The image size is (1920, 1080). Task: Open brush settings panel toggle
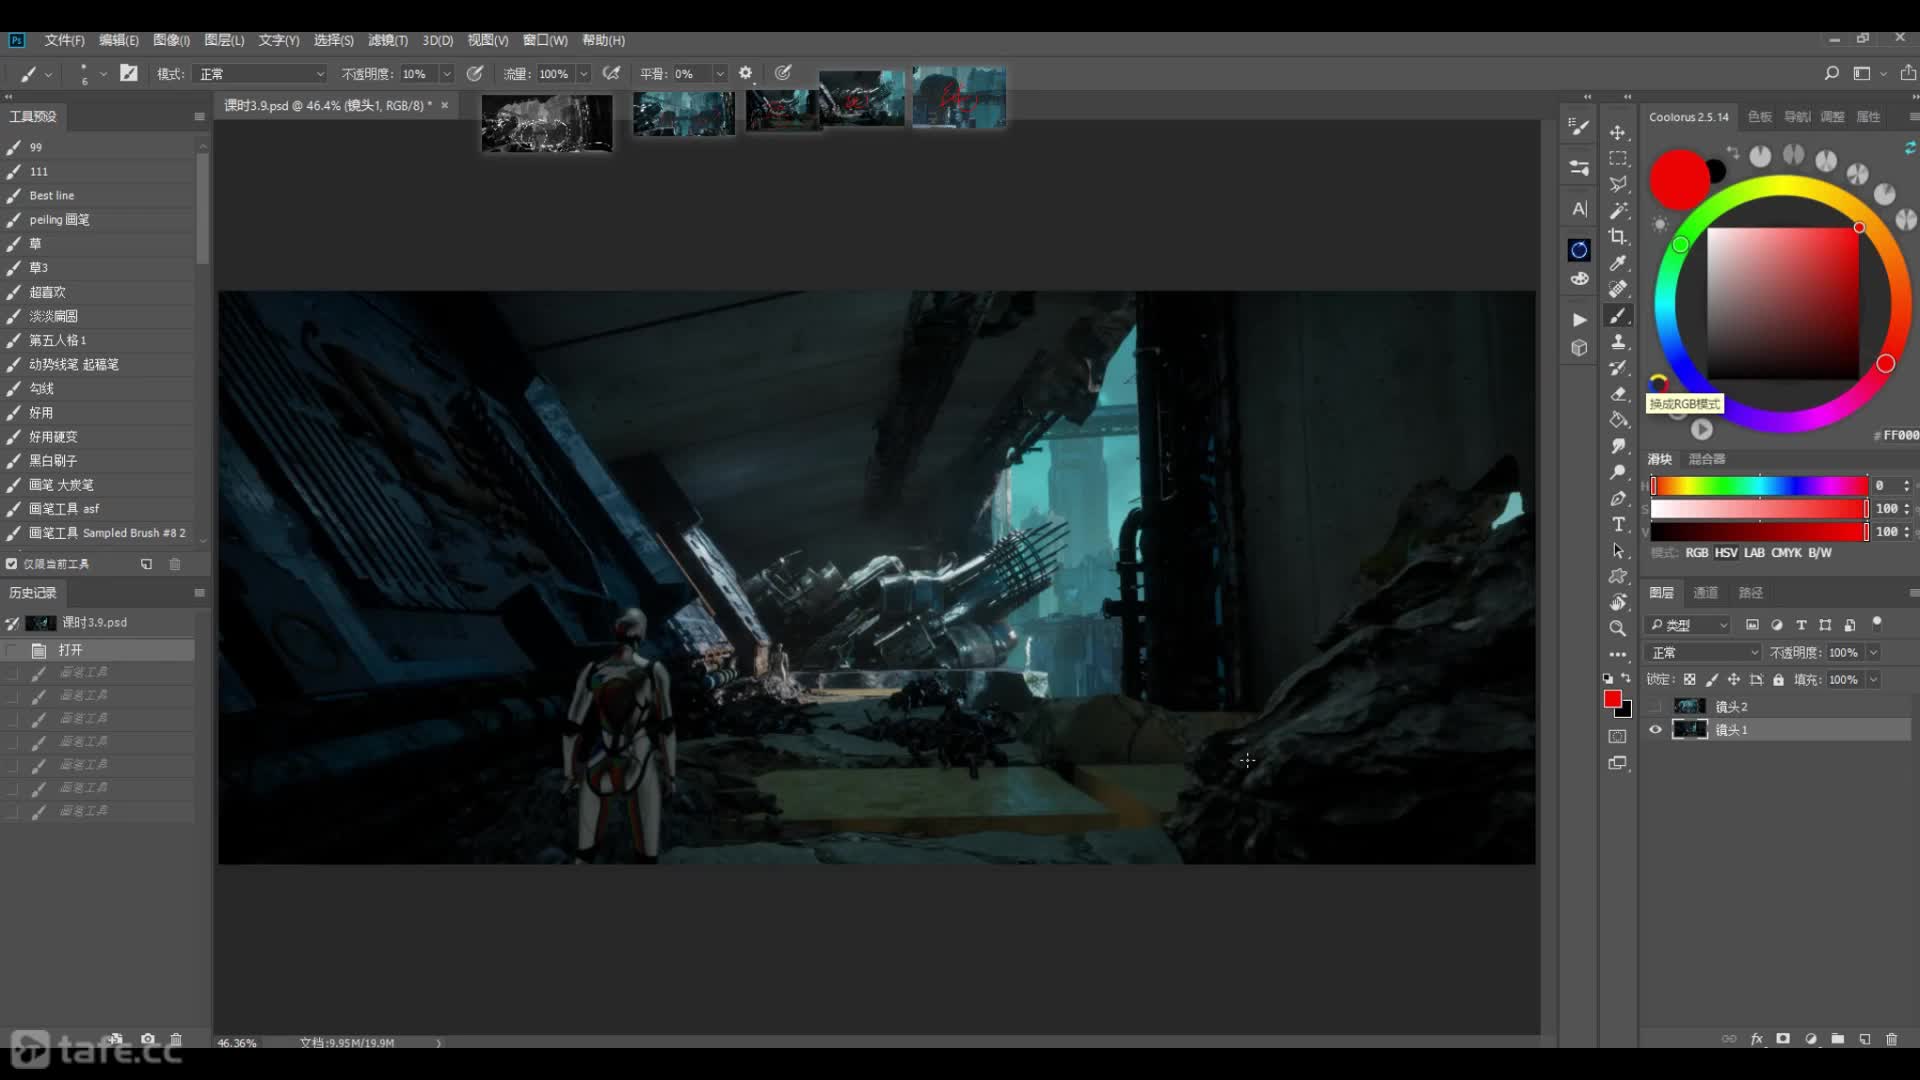(129, 73)
